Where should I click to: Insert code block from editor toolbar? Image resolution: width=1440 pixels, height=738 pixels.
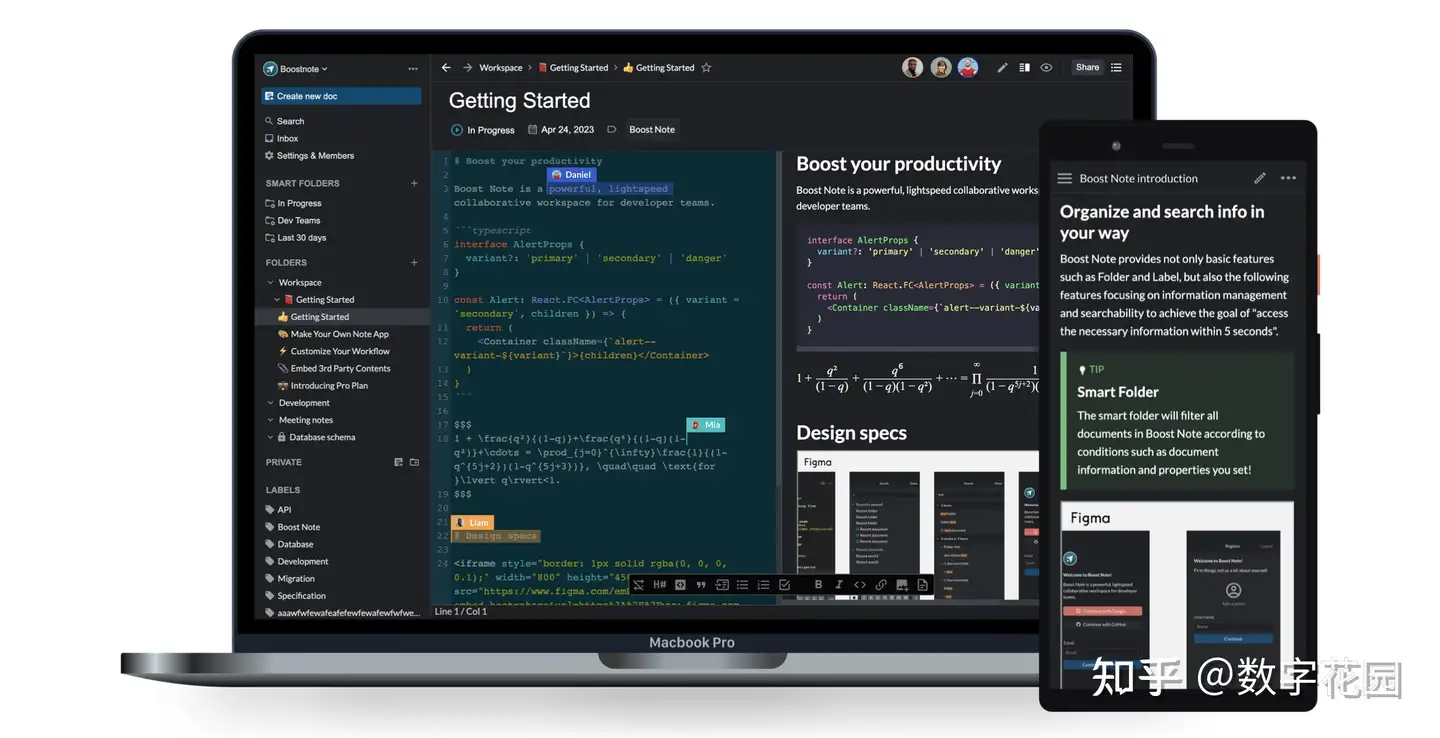[680, 585]
